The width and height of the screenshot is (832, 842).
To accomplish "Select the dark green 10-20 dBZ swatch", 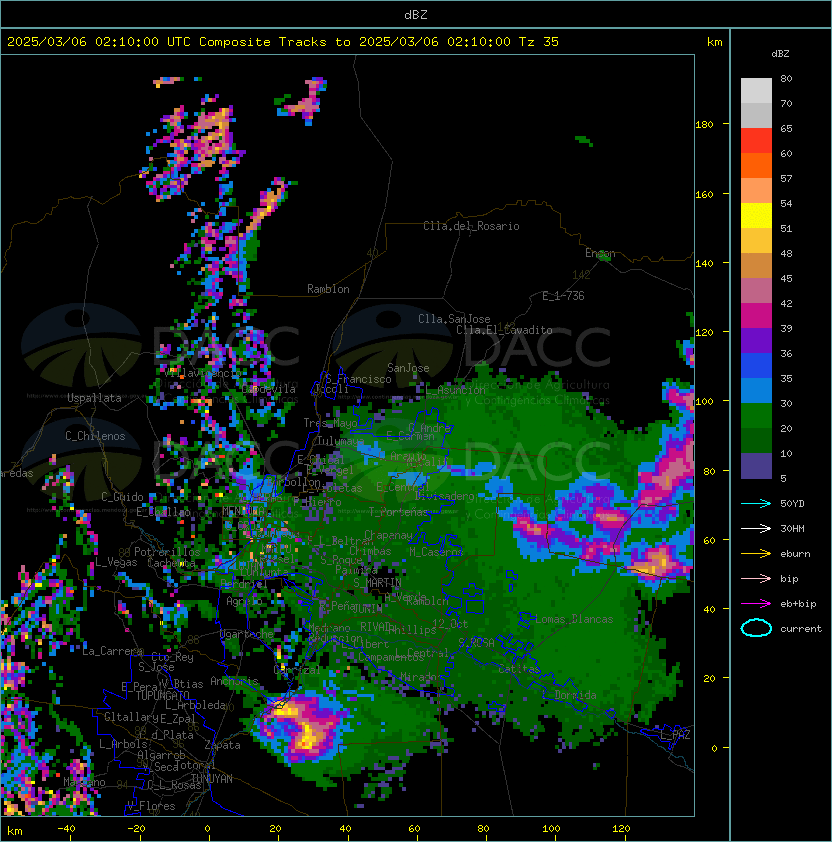I will [756, 440].
